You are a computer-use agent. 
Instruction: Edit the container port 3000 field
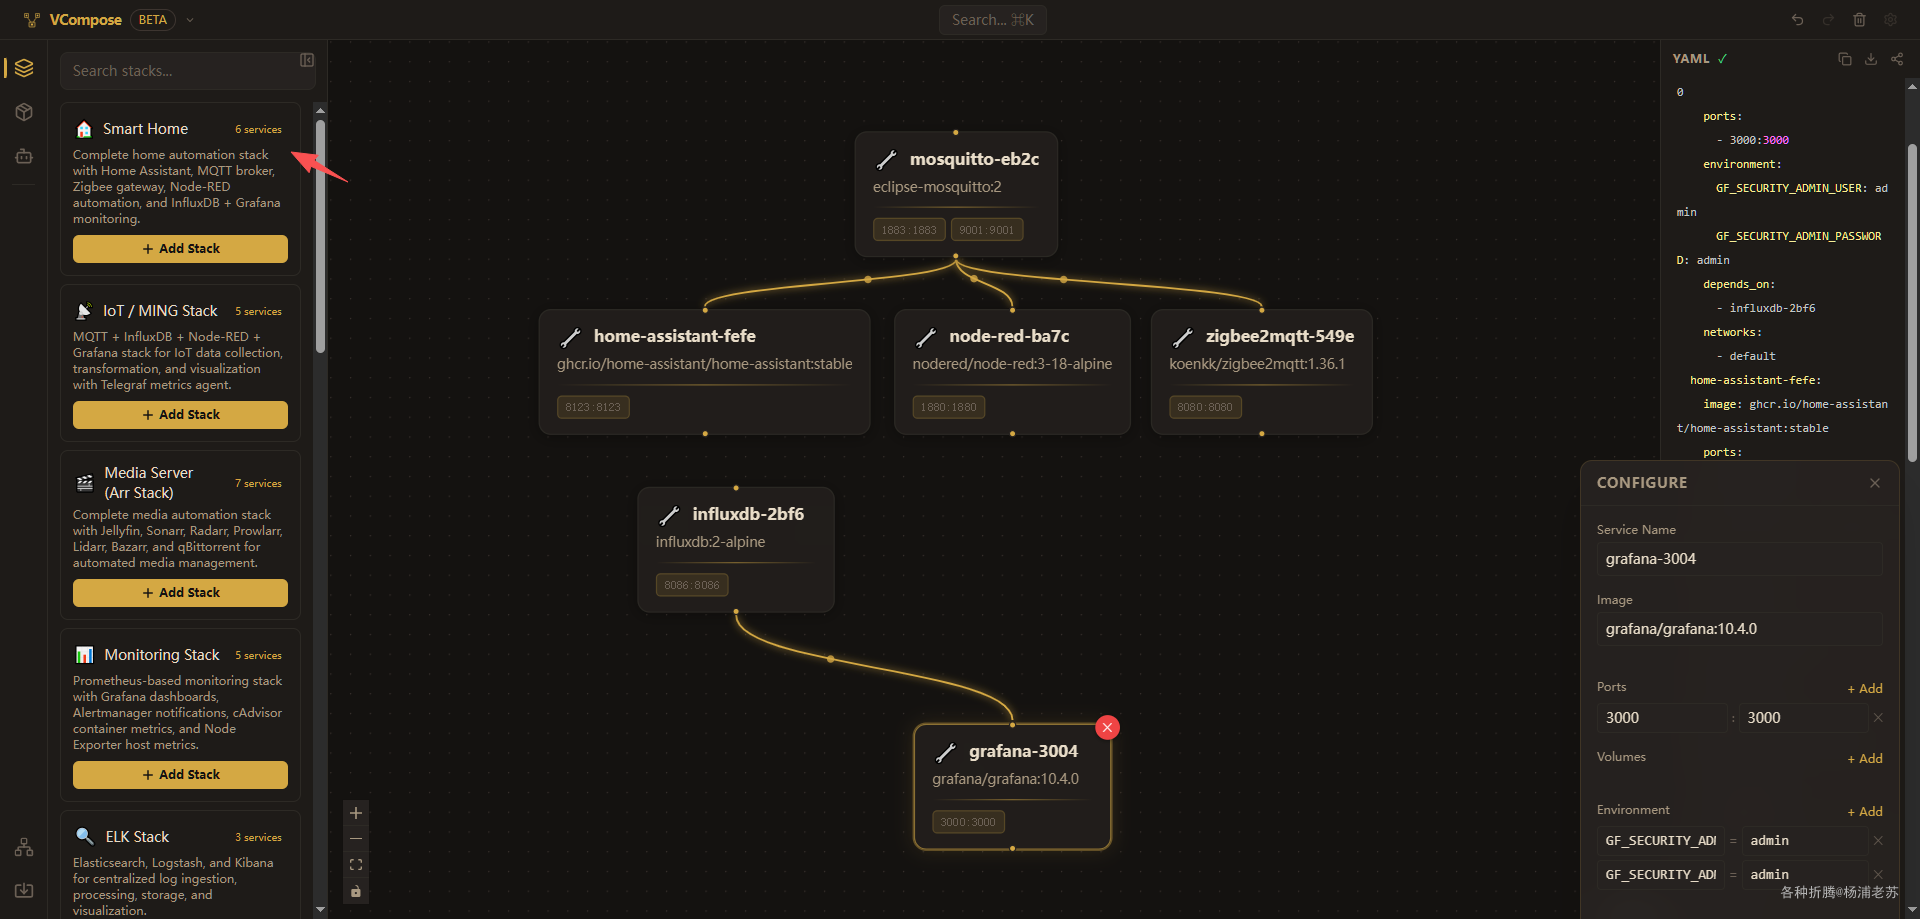point(1803,718)
